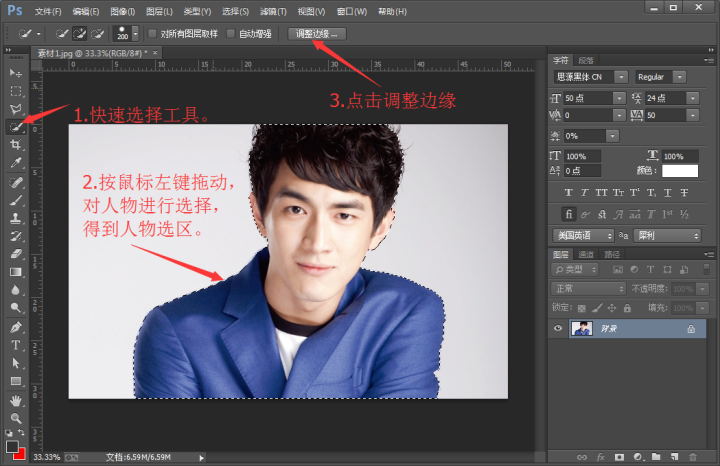Select the Crop tool
720x466 pixels.
[16, 145]
